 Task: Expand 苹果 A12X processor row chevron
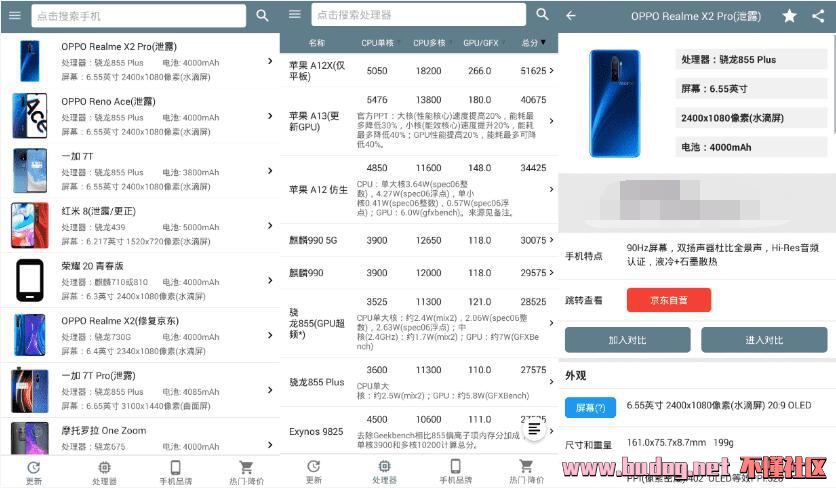[551, 70]
